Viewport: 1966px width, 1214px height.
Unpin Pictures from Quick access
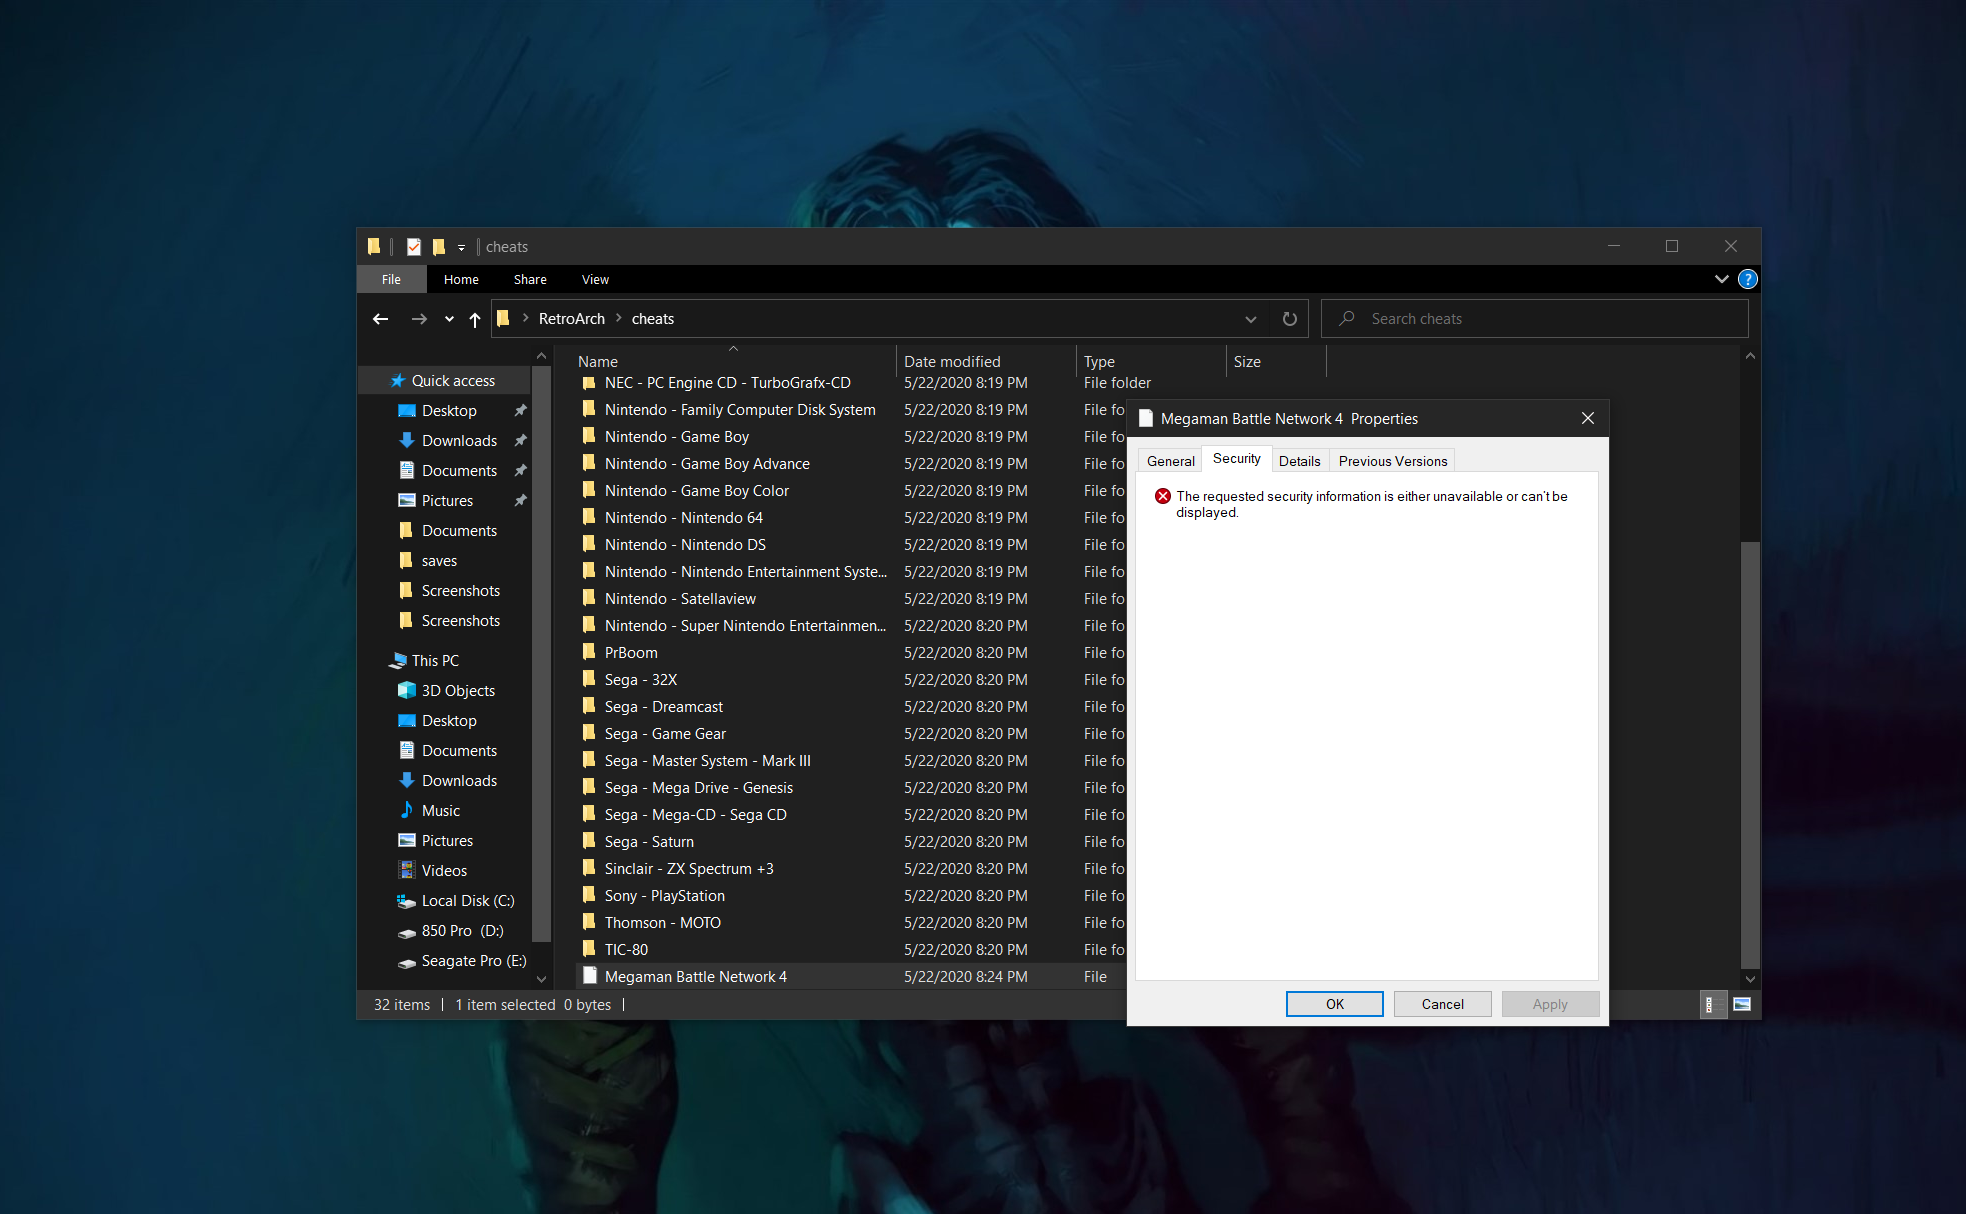(x=520, y=500)
